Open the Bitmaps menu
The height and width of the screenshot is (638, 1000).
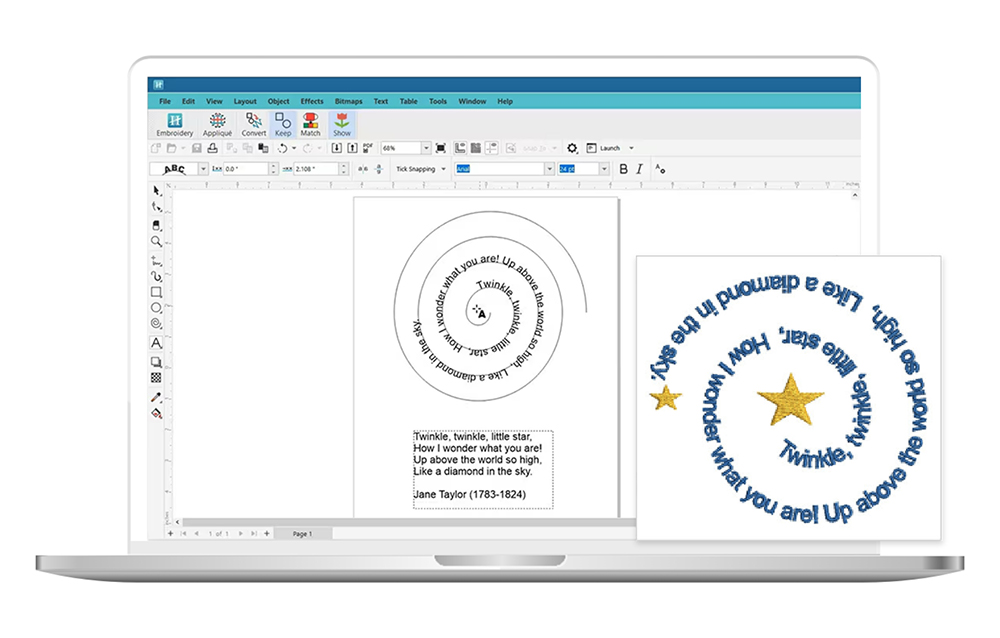[348, 101]
